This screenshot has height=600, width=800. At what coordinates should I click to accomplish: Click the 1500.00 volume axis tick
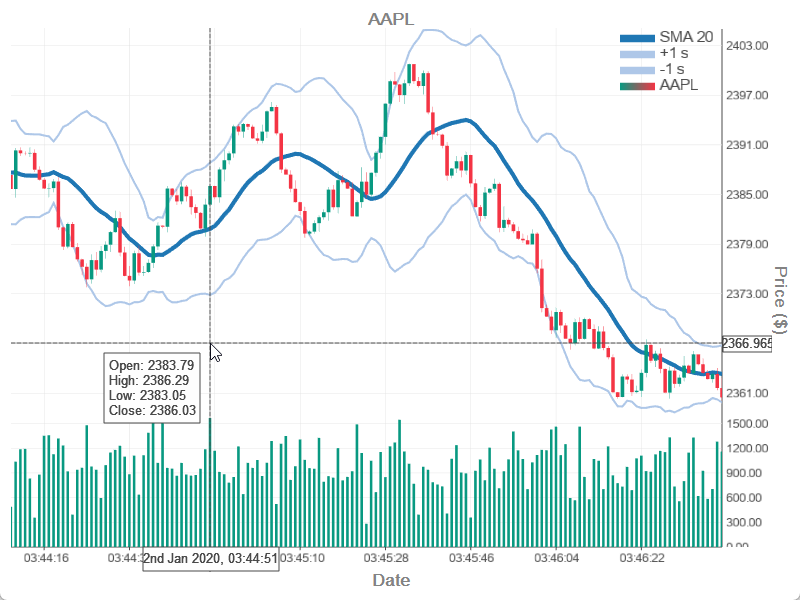747,424
